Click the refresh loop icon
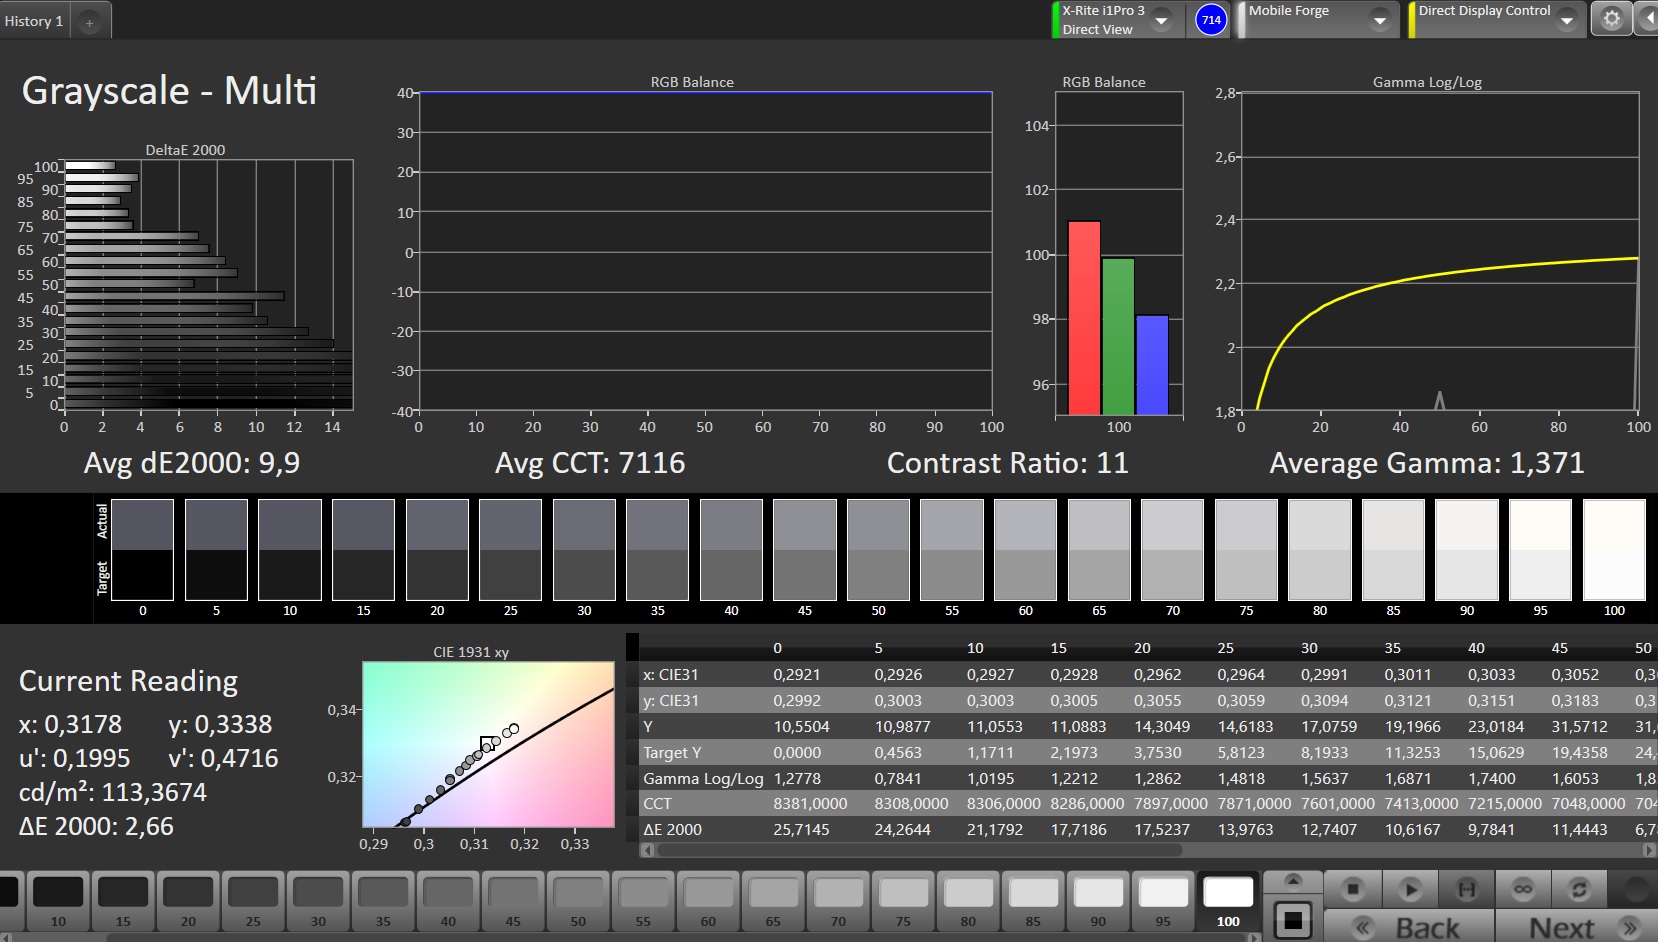The width and height of the screenshot is (1658, 942). click(1579, 889)
